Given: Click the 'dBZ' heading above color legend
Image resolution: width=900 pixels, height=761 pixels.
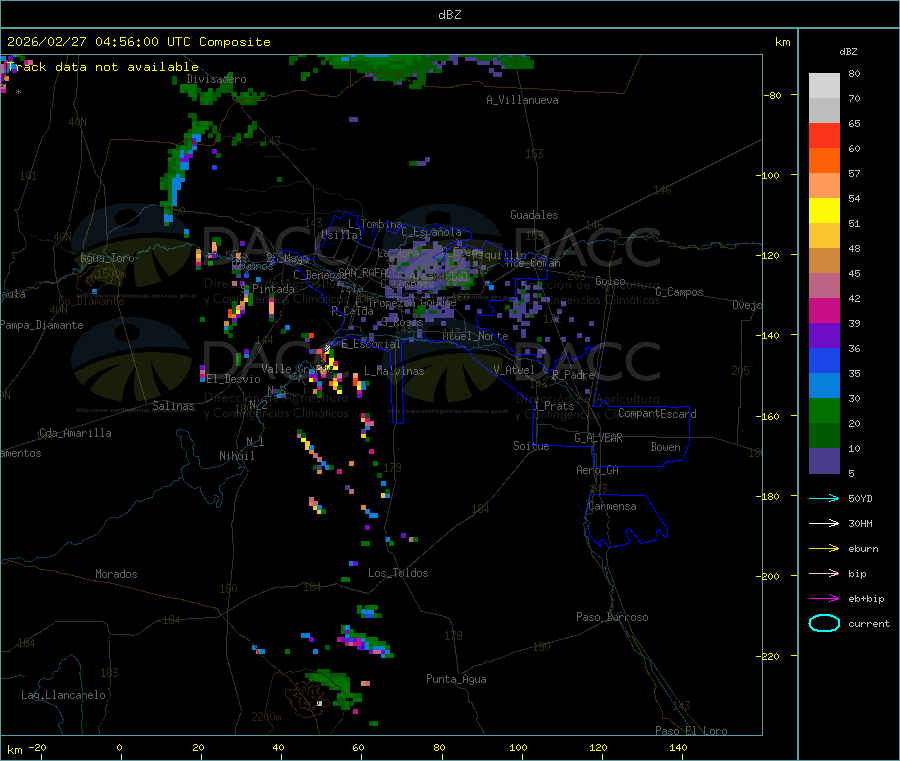Looking at the screenshot, I should tap(848, 52).
